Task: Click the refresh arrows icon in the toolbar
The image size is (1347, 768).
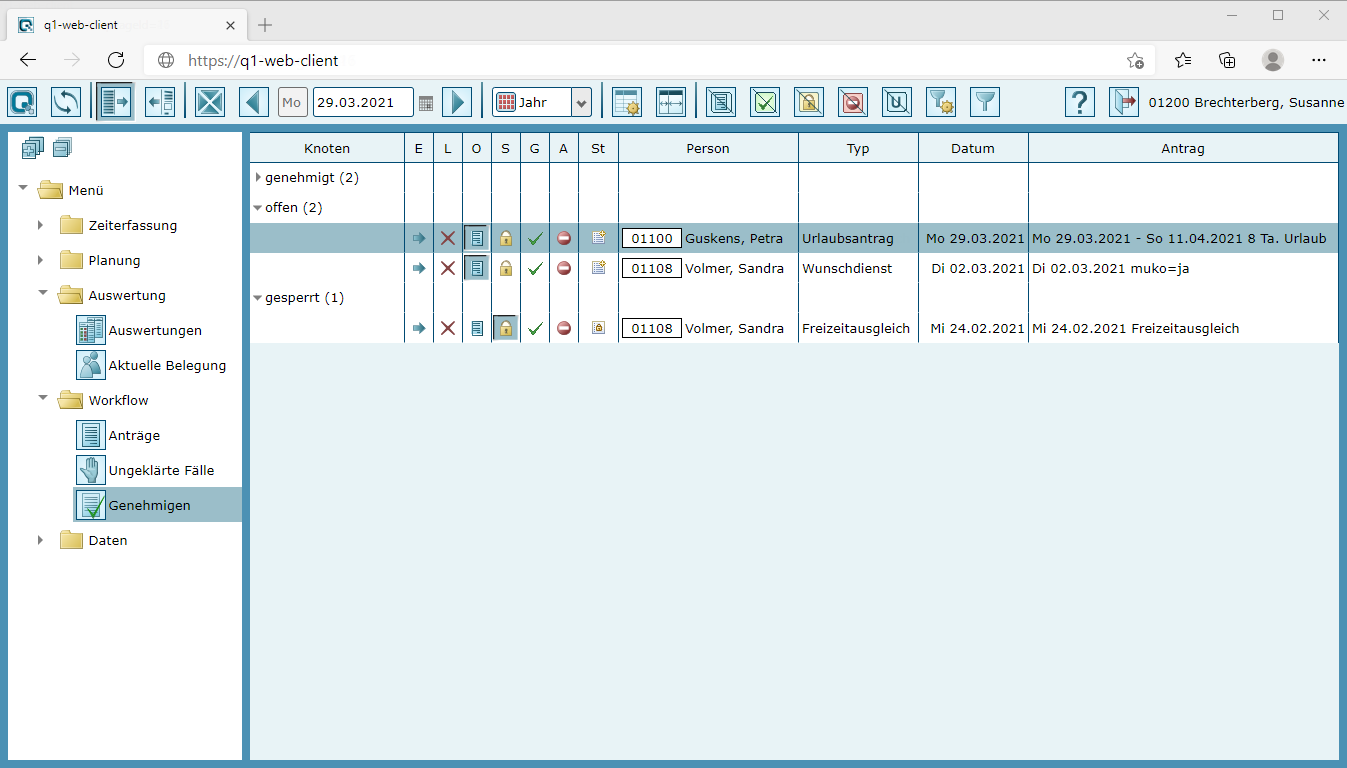Action: (x=66, y=102)
